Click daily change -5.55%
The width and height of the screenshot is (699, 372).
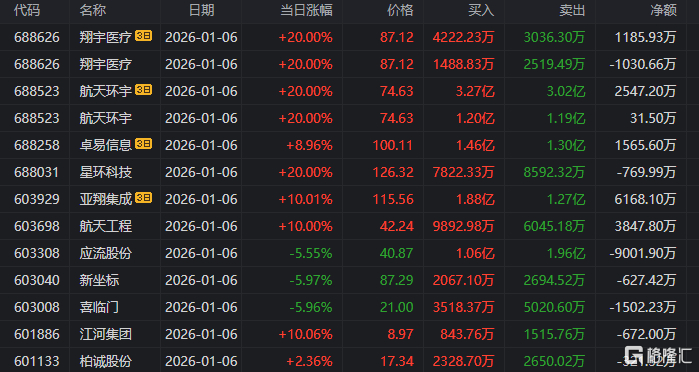[311, 253]
